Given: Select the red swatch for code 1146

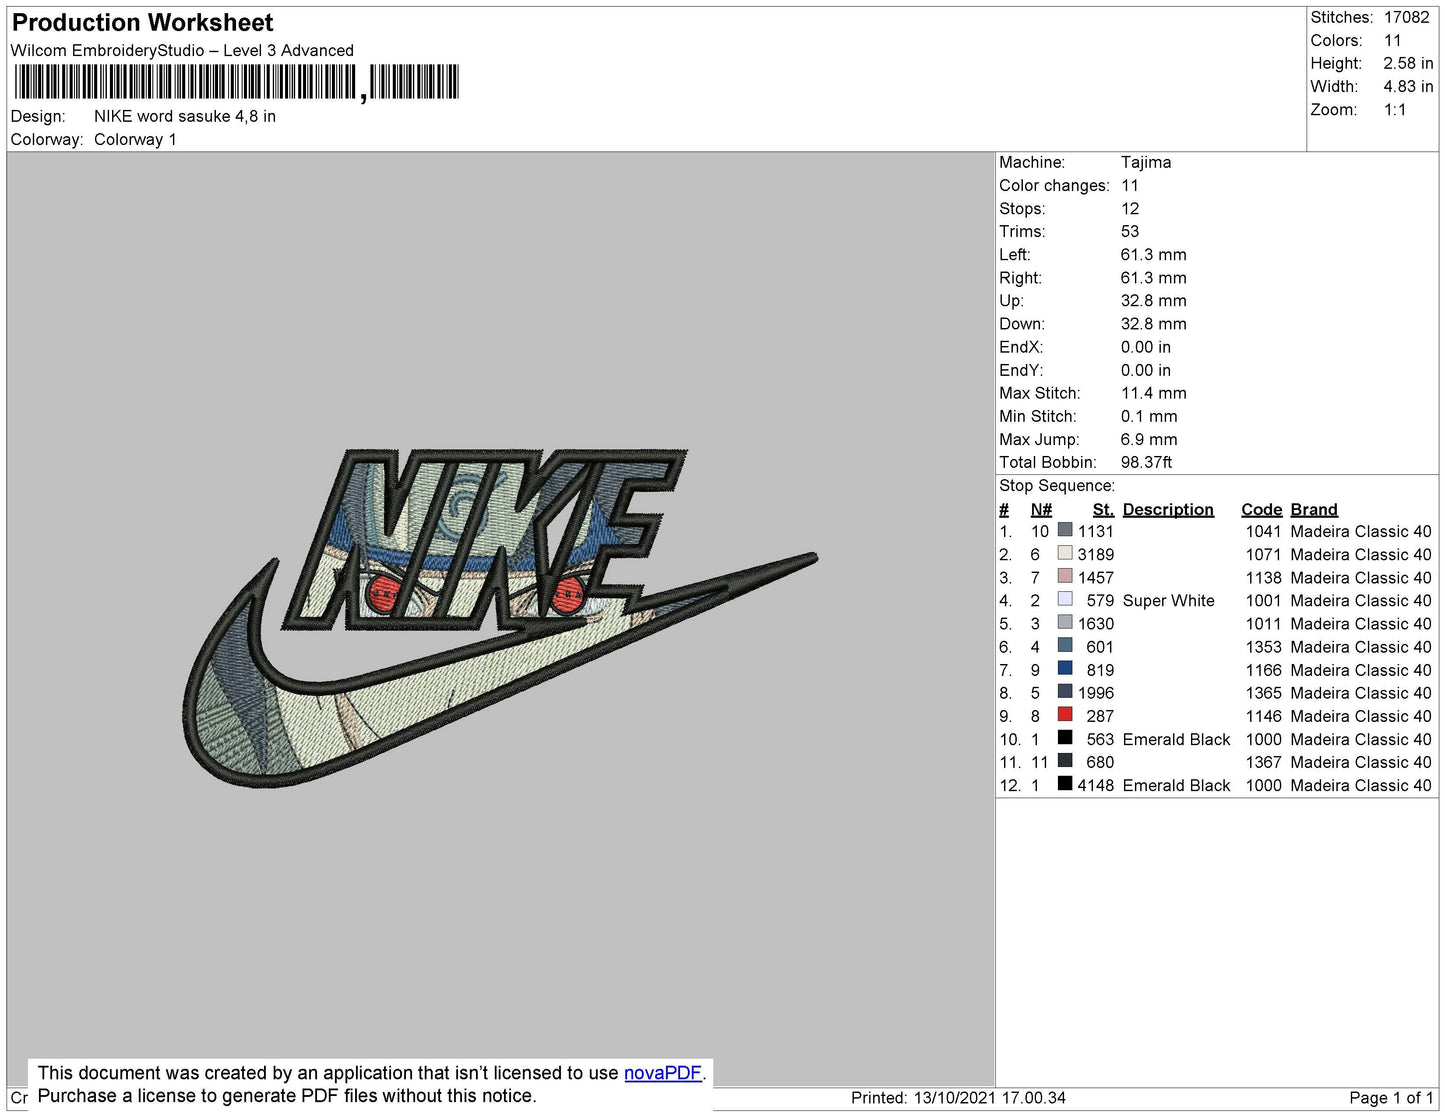Looking at the screenshot, I should pos(1065,714).
